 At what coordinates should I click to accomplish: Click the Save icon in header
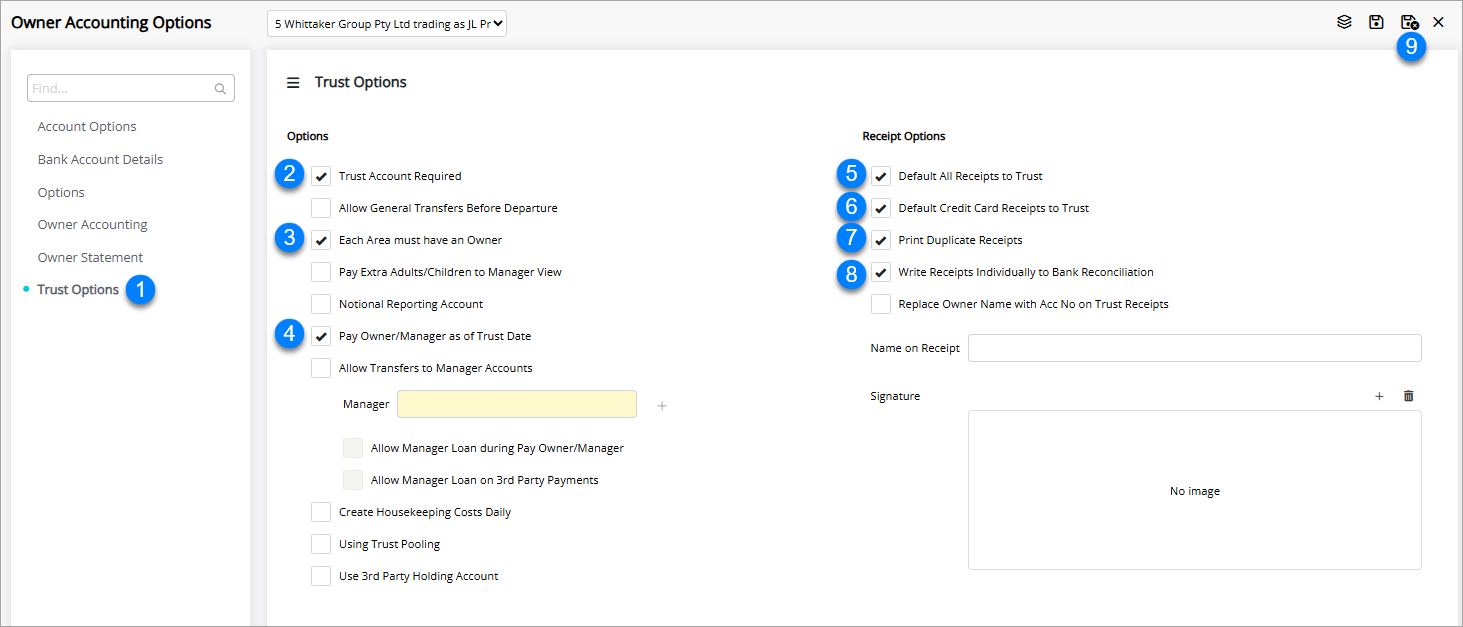pyautogui.click(x=1376, y=22)
